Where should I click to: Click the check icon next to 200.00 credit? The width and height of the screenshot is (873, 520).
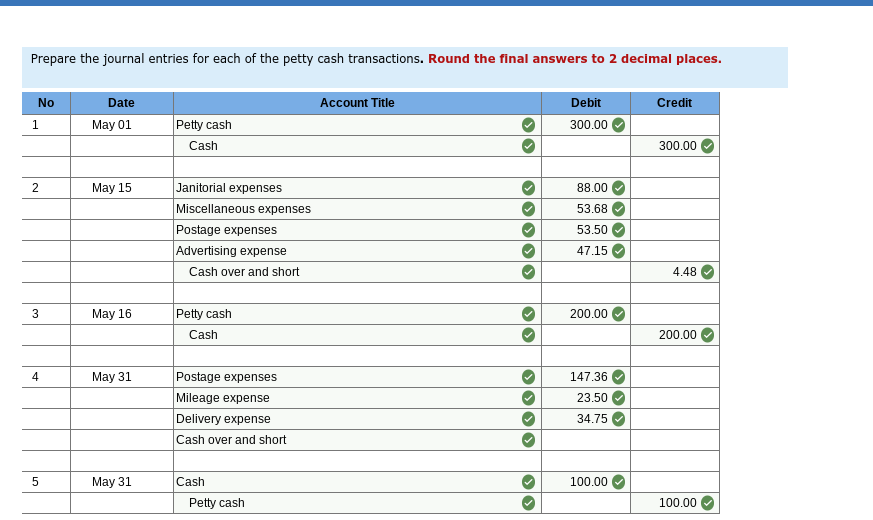pos(707,335)
